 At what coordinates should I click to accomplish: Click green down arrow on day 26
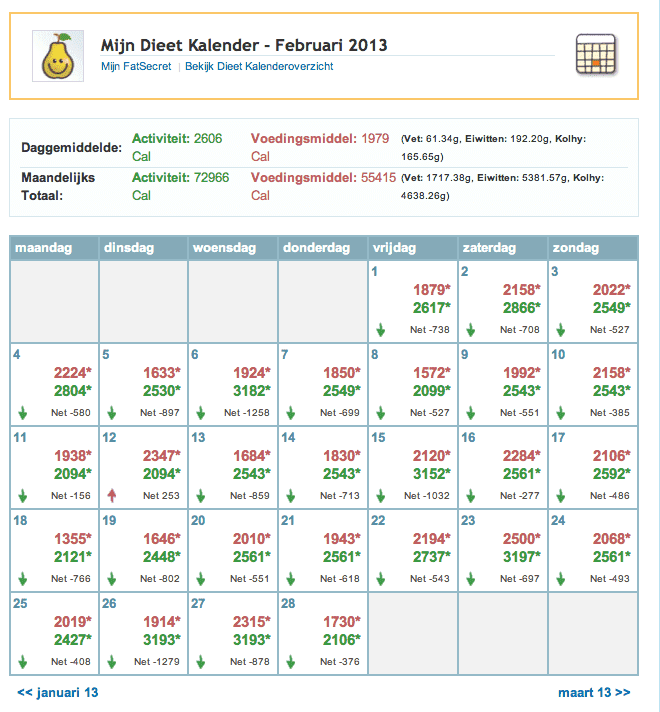[x=112, y=662]
